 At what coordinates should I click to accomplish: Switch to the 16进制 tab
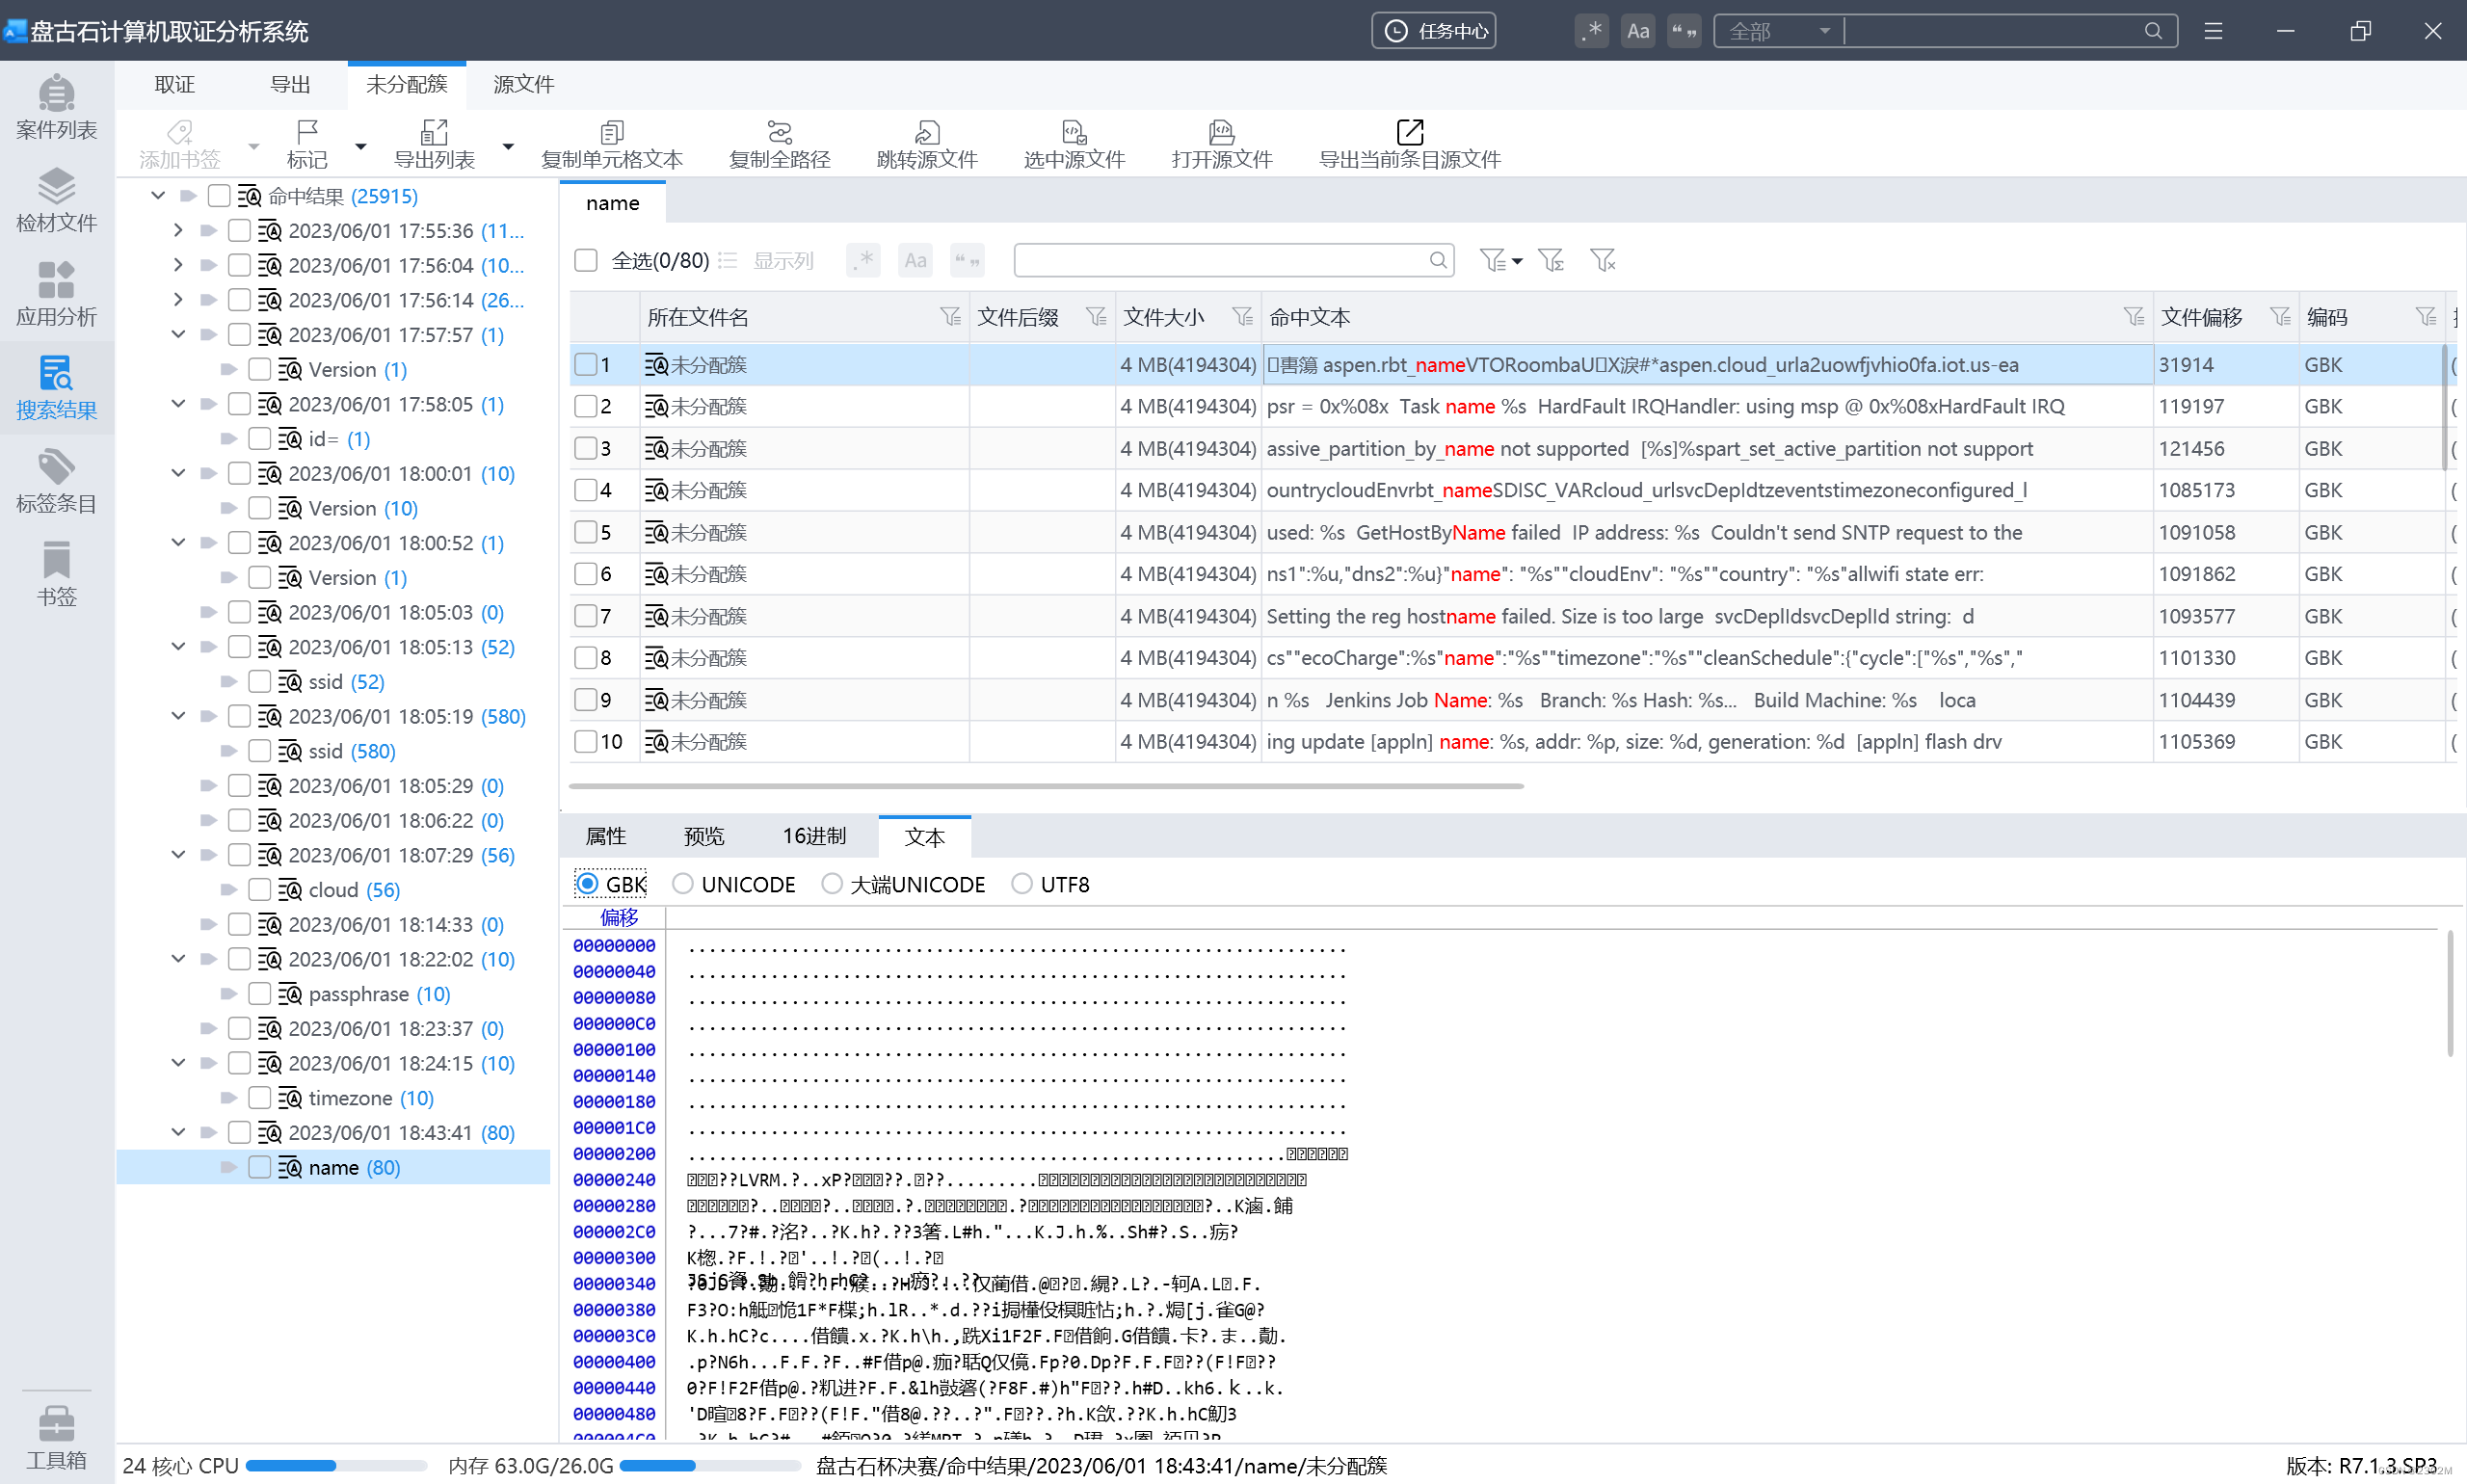tap(814, 836)
